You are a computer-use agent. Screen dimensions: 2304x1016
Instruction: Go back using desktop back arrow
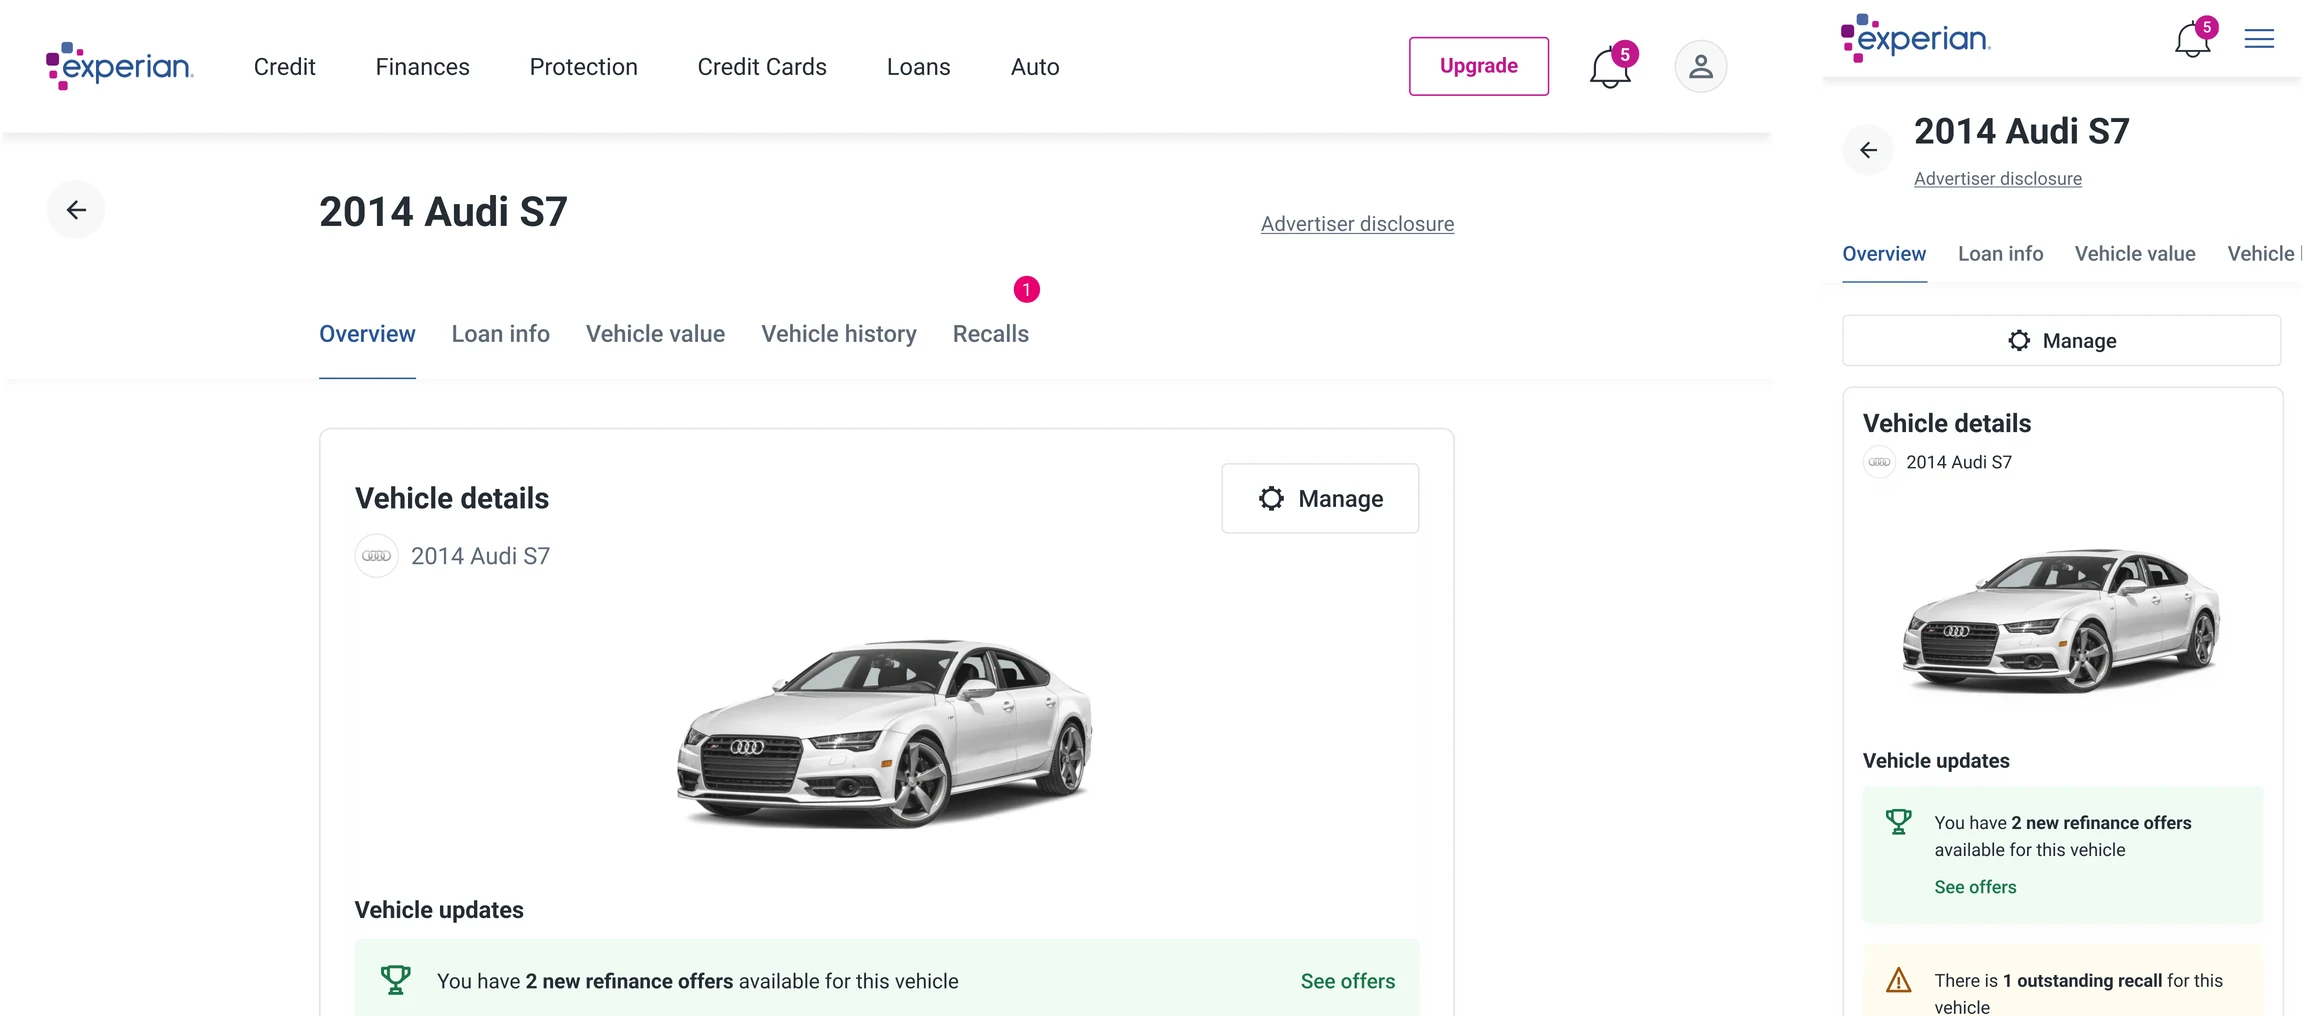[x=76, y=209]
